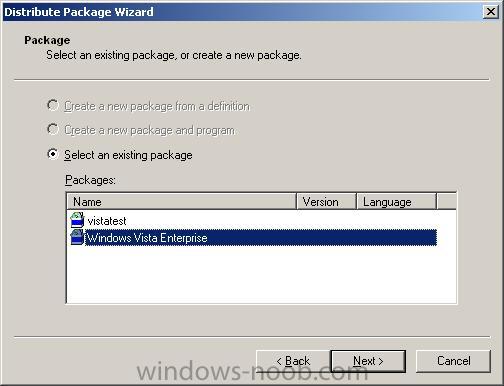
Task: Enable the 'Select an existing package' radio button
Action: (x=53, y=154)
